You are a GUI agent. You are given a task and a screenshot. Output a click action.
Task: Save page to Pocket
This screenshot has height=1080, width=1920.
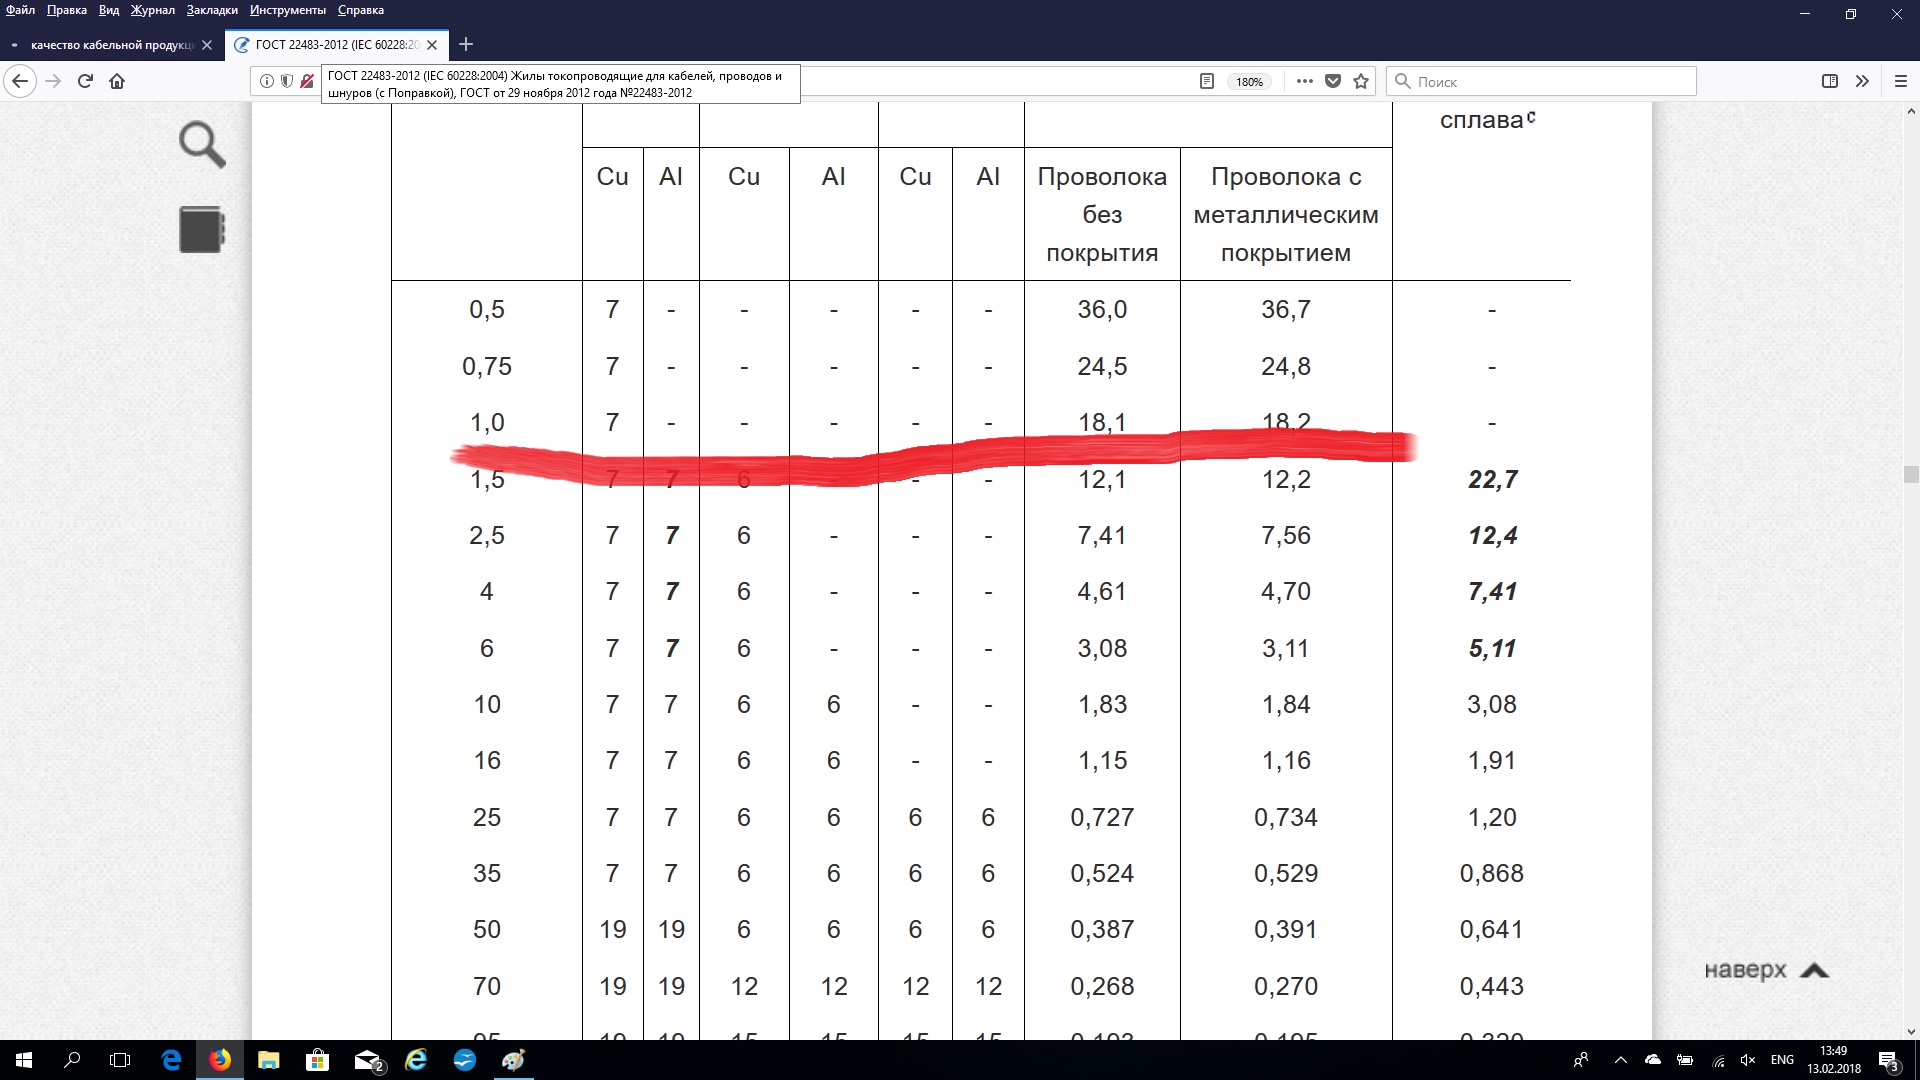coord(1333,81)
